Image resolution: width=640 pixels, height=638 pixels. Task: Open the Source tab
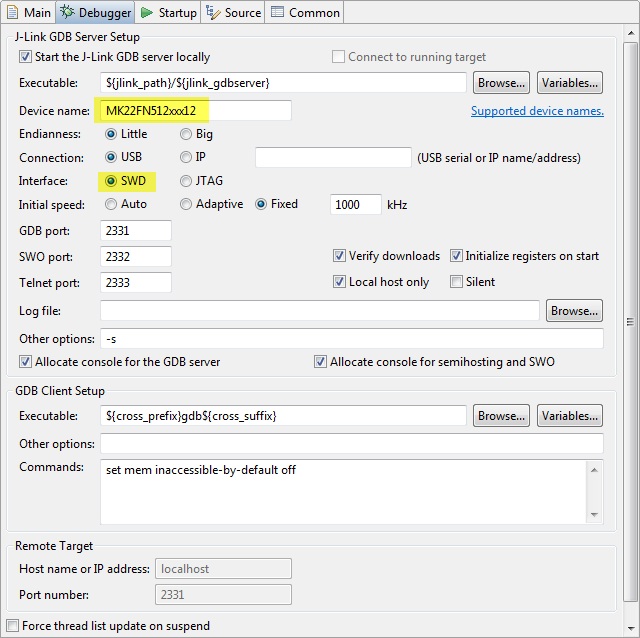(233, 12)
